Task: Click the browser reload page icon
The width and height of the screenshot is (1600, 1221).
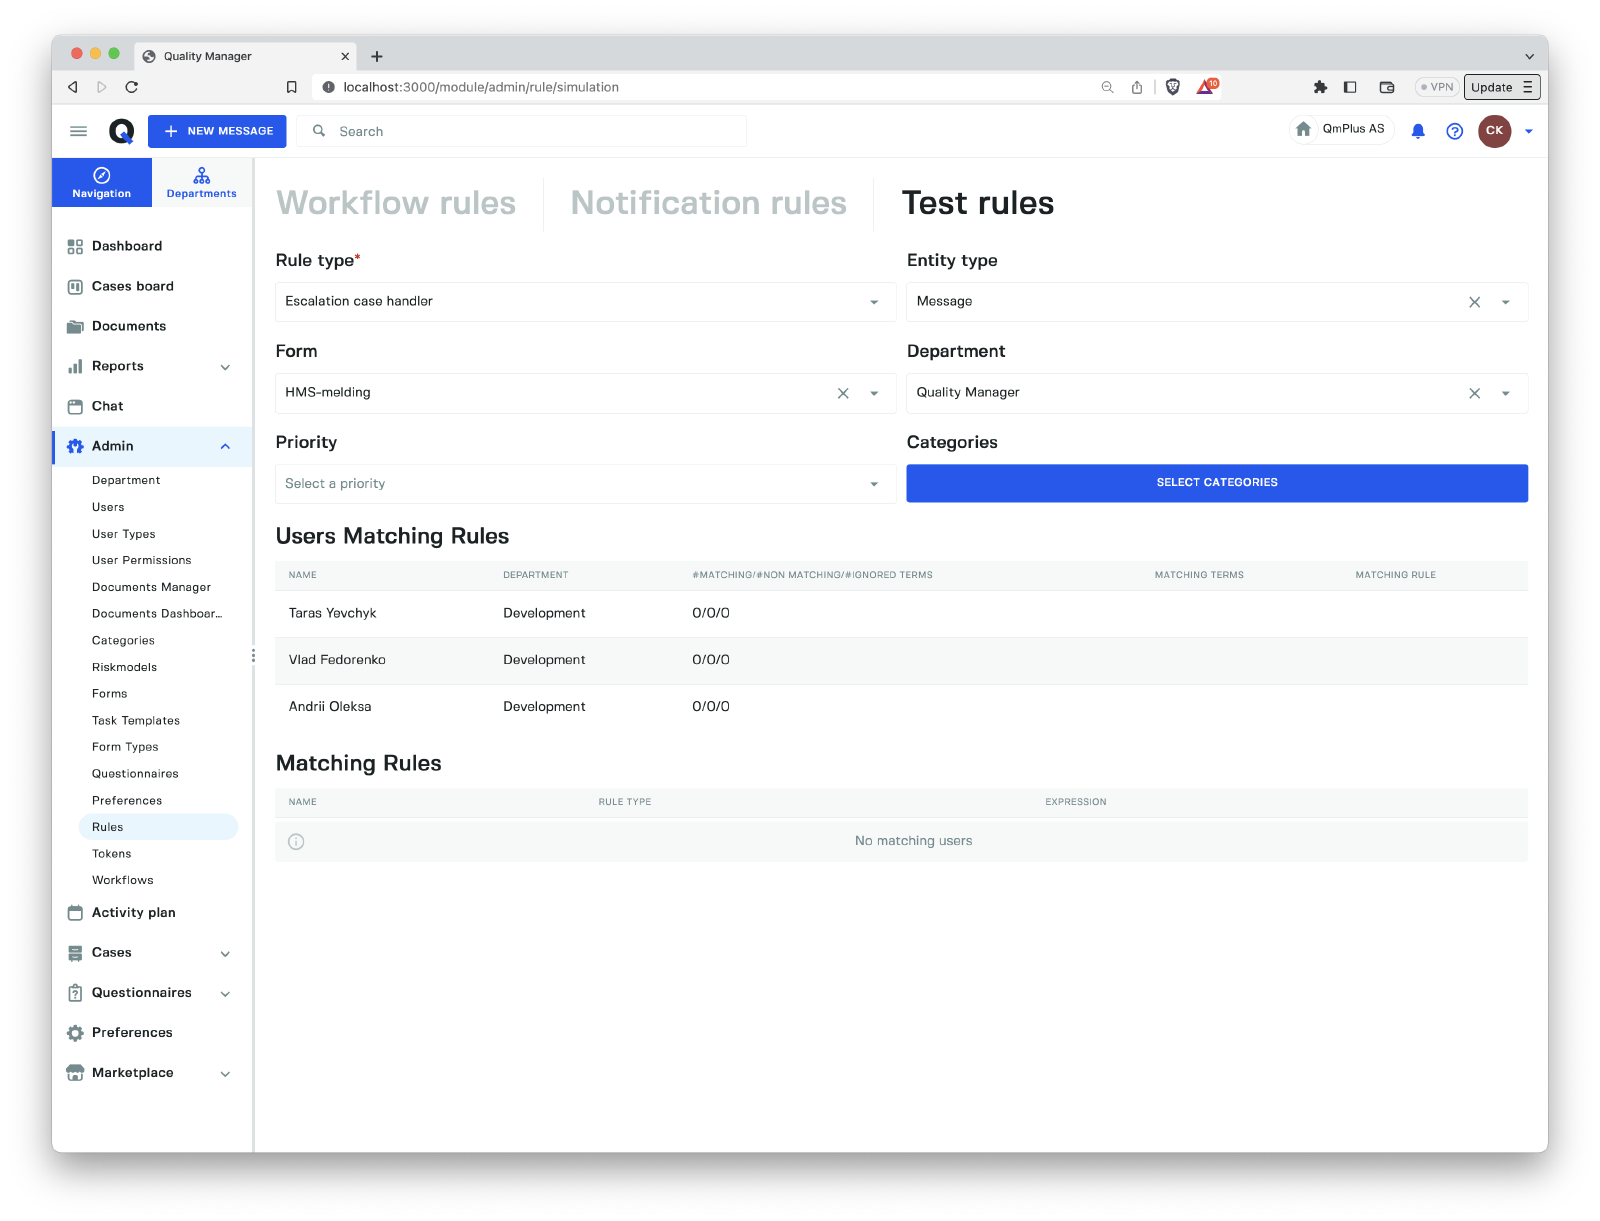Action: pyautogui.click(x=132, y=87)
